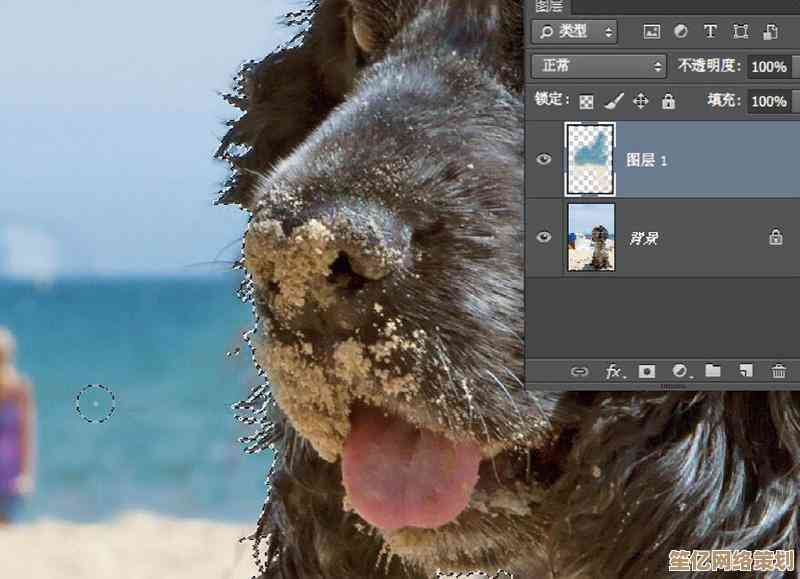800x579 pixels.
Task: Open the 类型 filter type dropdown
Action: (x=577, y=32)
